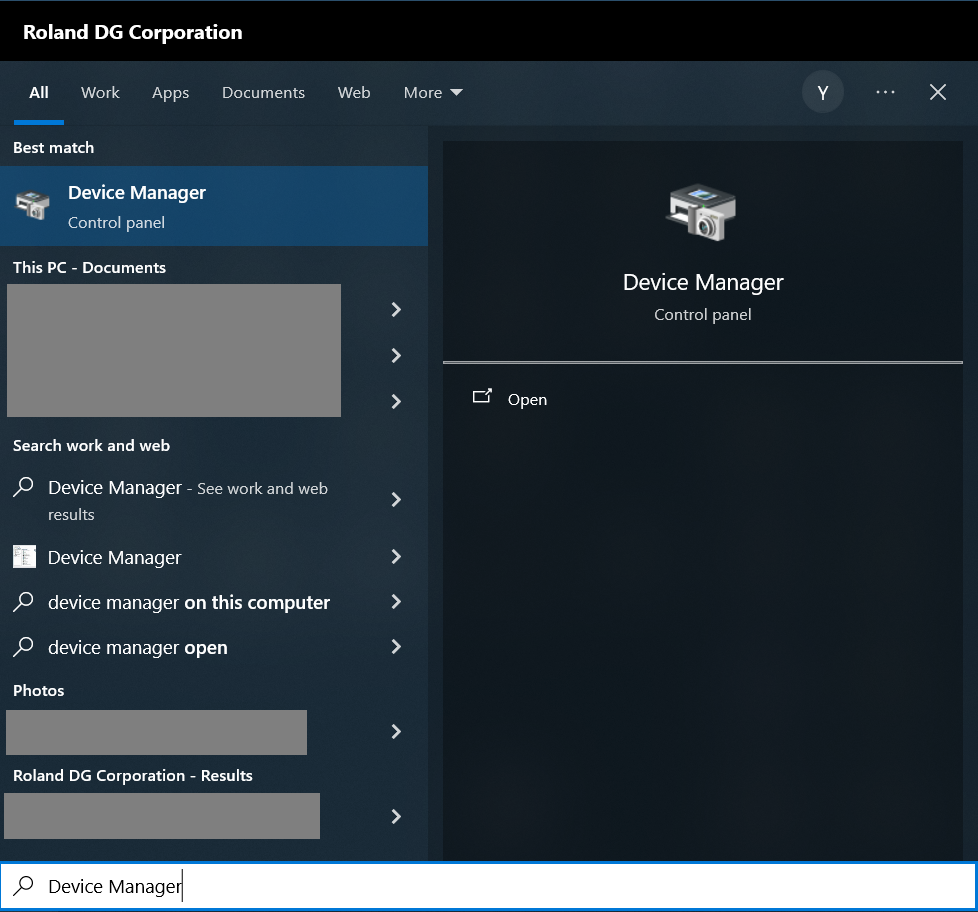978x912 pixels.
Task: Click the large Device Manager preview icon
Action: (702, 212)
